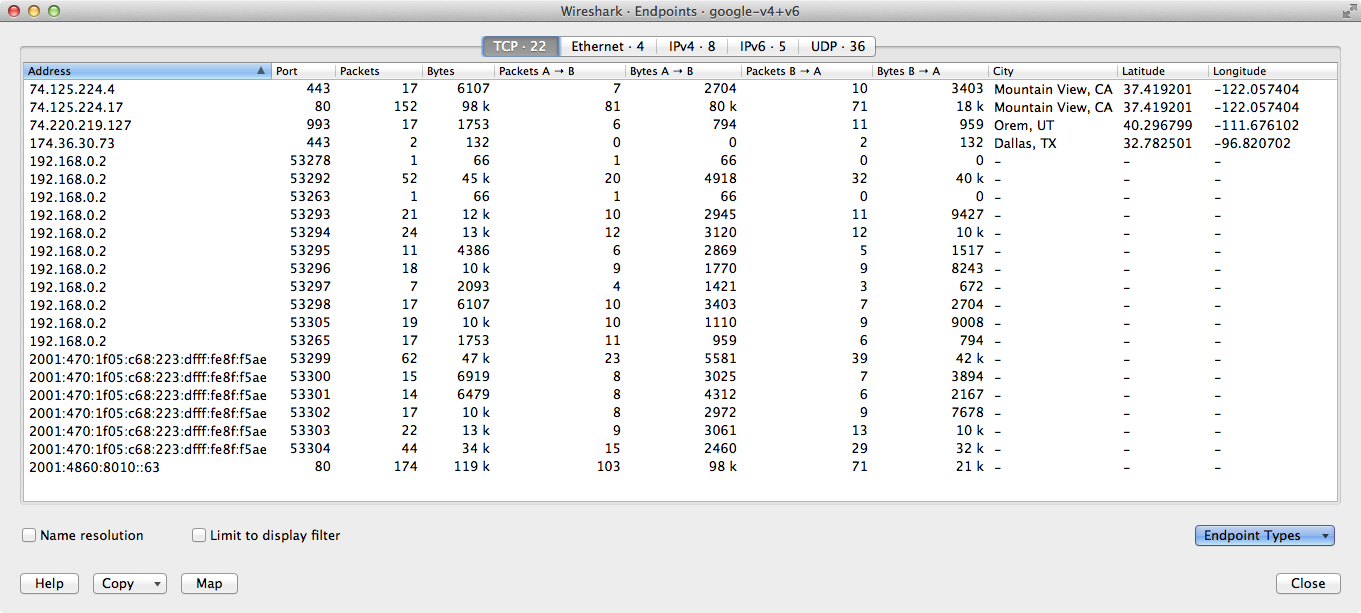Screen dimensions: 1361x613
Task: Select the 74.220.219.127 address row
Action: tap(680, 125)
